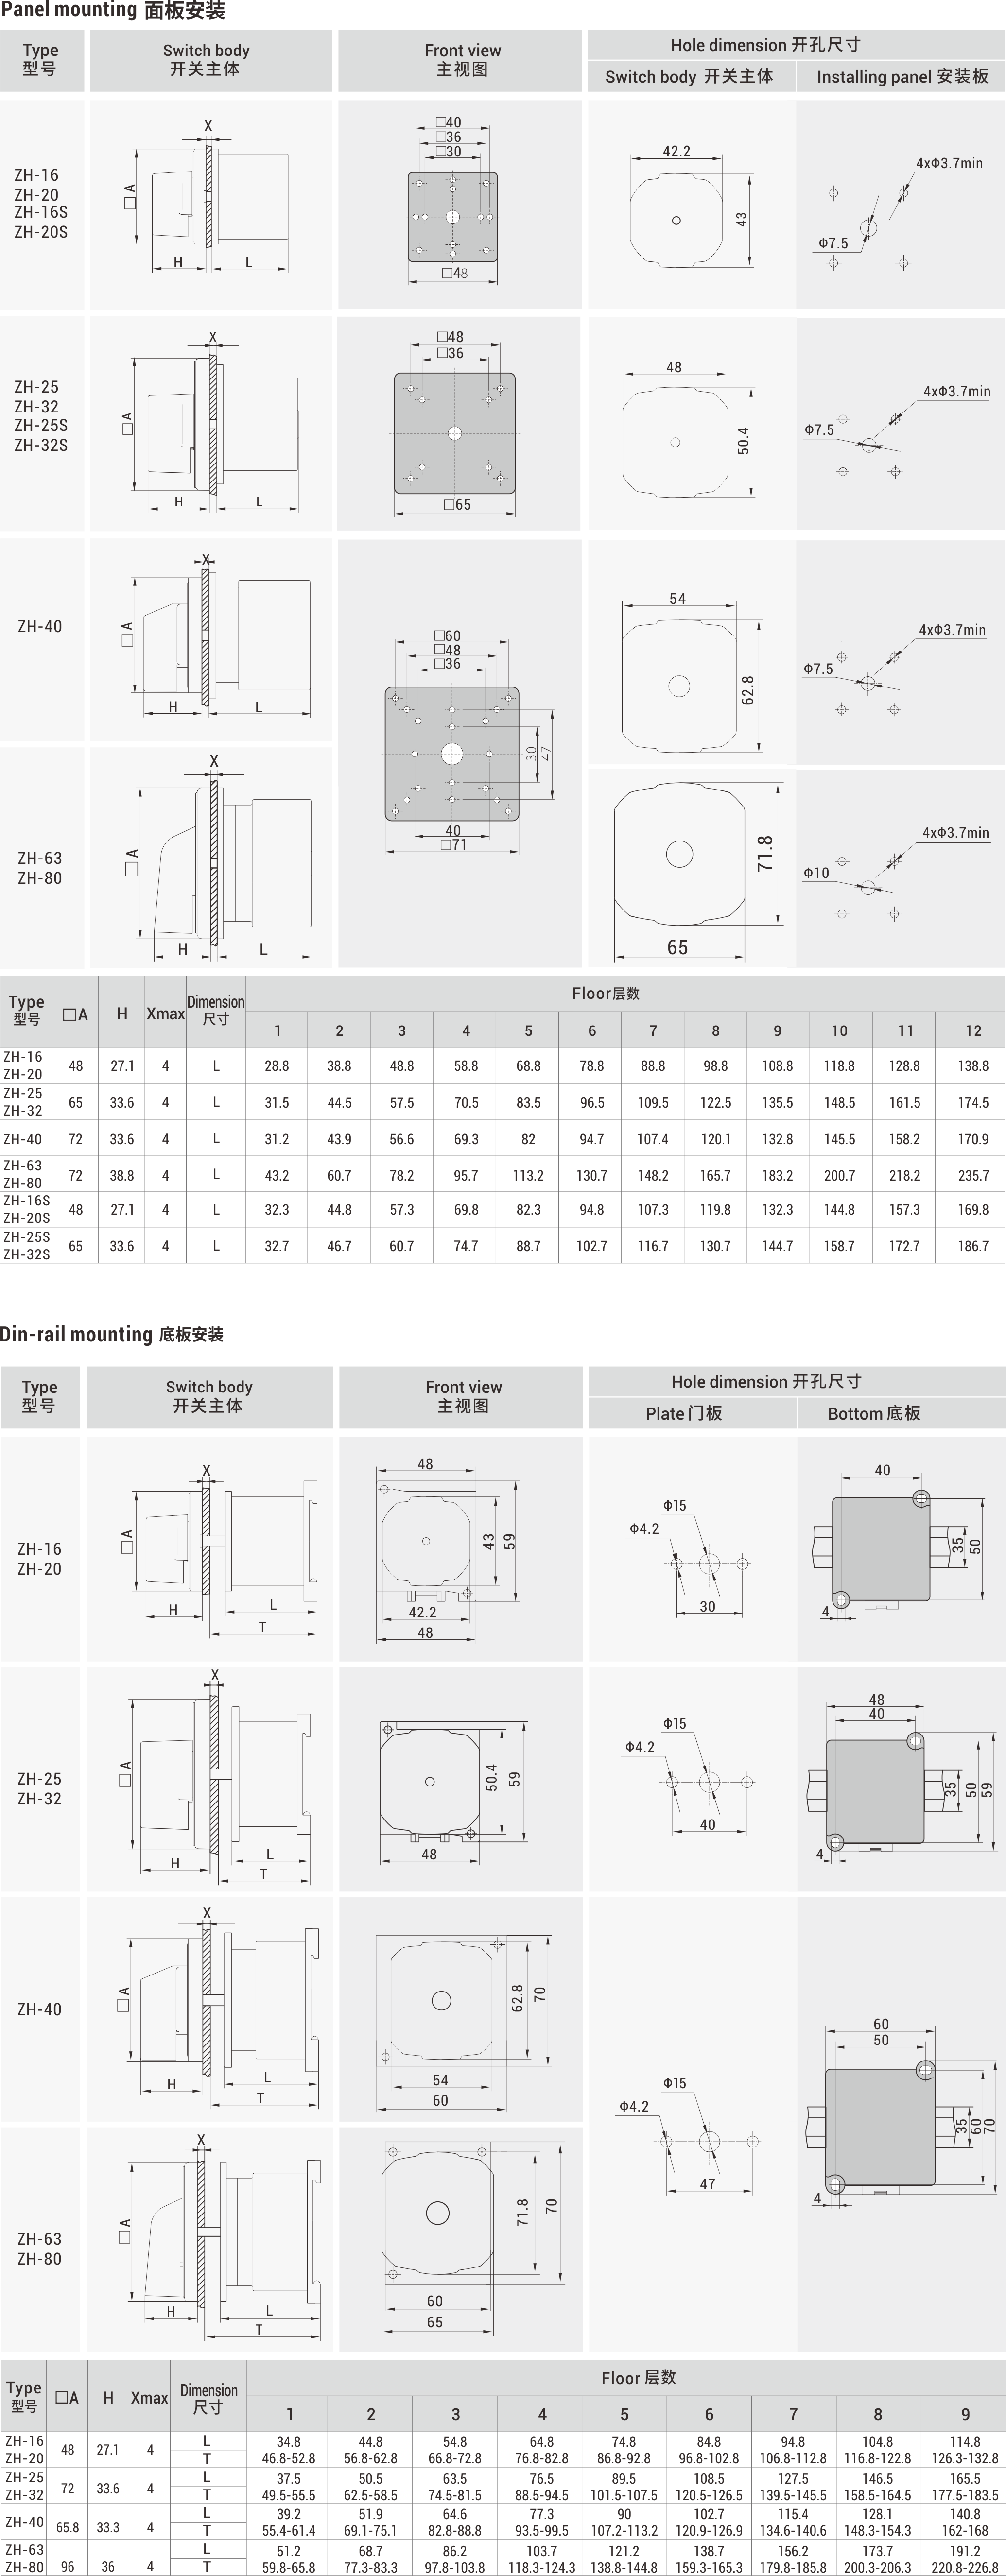Image resolution: width=1006 pixels, height=2576 pixels.
Task: Click floor column header '11'
Action: 905,1030
